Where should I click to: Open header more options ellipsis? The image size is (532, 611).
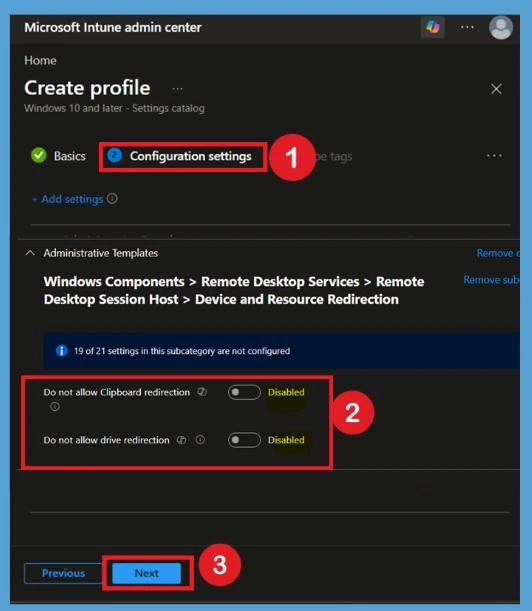click(467, 27)
